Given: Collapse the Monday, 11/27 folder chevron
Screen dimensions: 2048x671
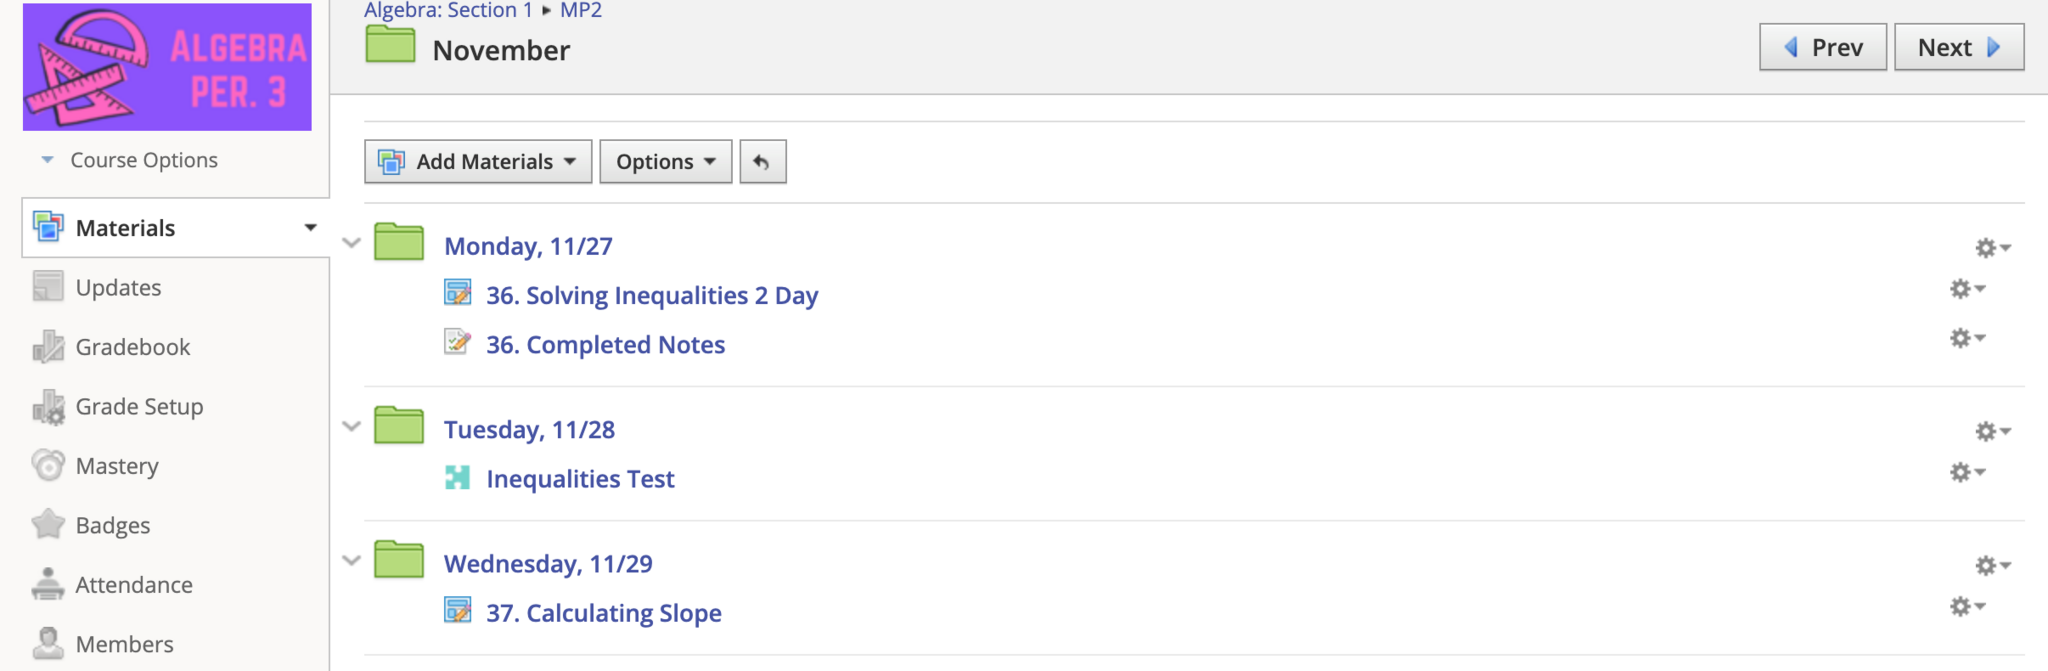Looking at the screenshot, I should [x=351, y=243].
